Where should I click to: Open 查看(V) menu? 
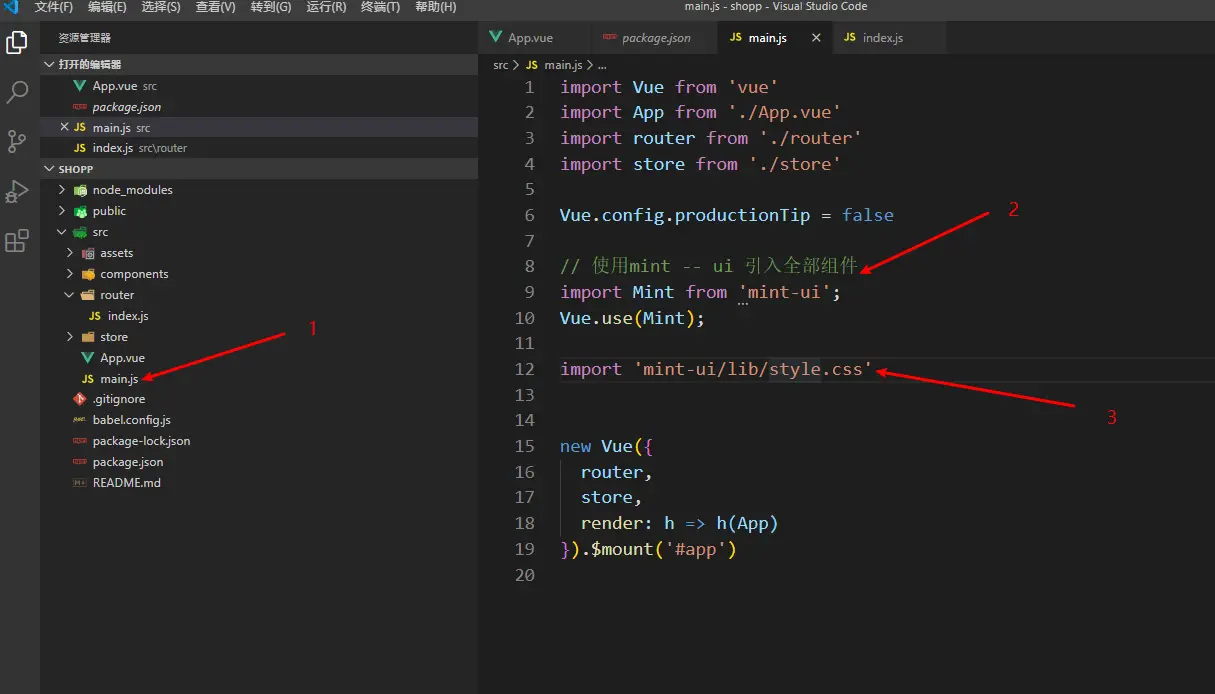[x=215, y=7]
